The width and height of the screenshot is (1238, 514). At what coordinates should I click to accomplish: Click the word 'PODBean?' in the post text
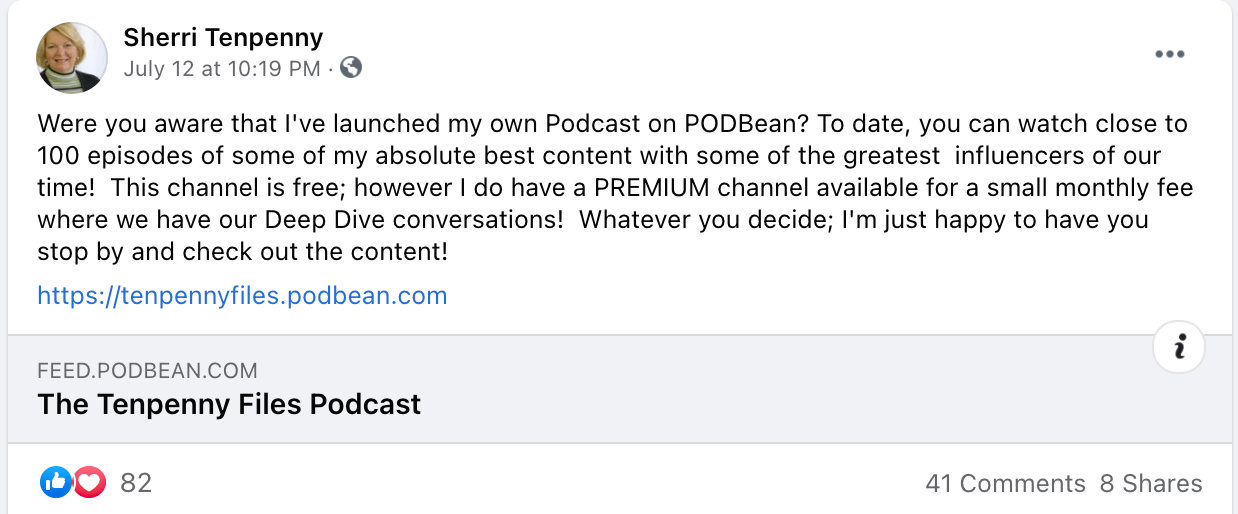point(747,125)
